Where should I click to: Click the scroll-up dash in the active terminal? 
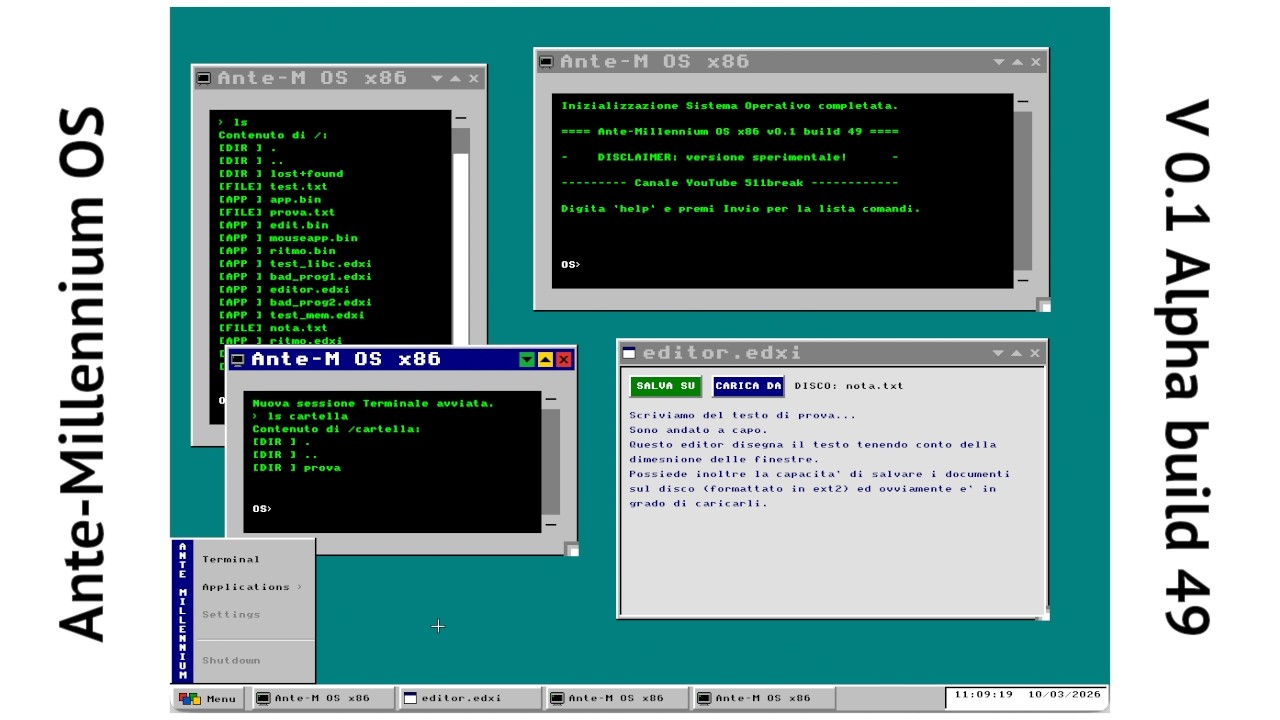coord(550,399)
